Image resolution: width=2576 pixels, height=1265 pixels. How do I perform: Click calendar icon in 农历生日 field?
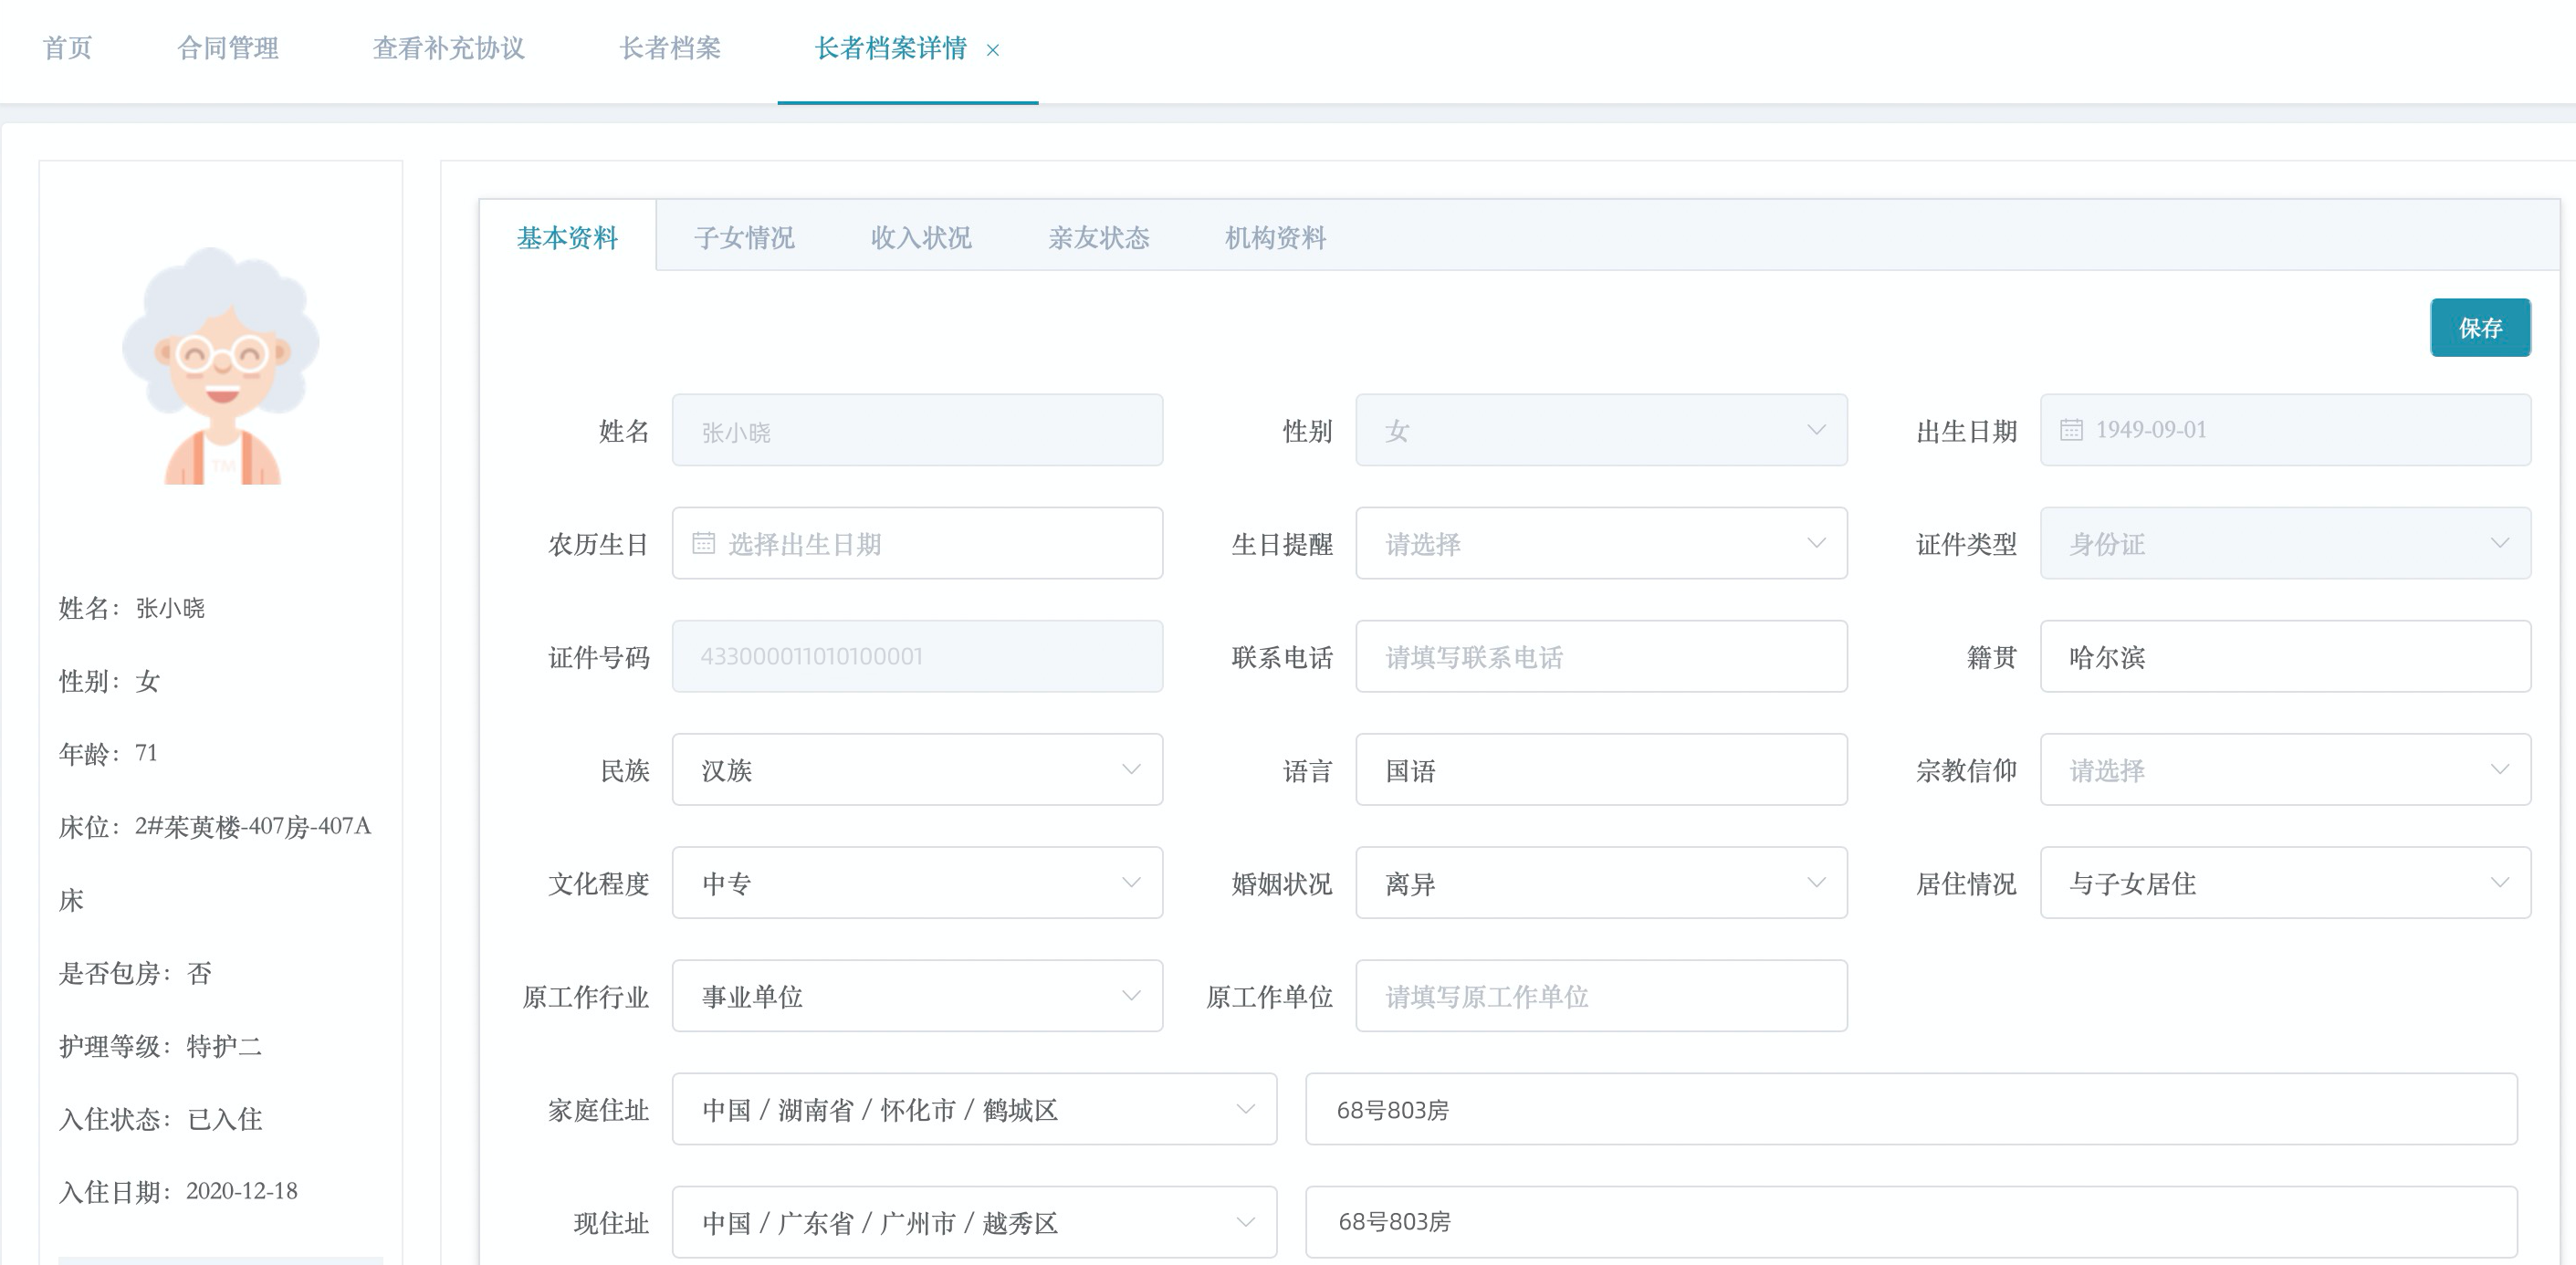point(704,543)
